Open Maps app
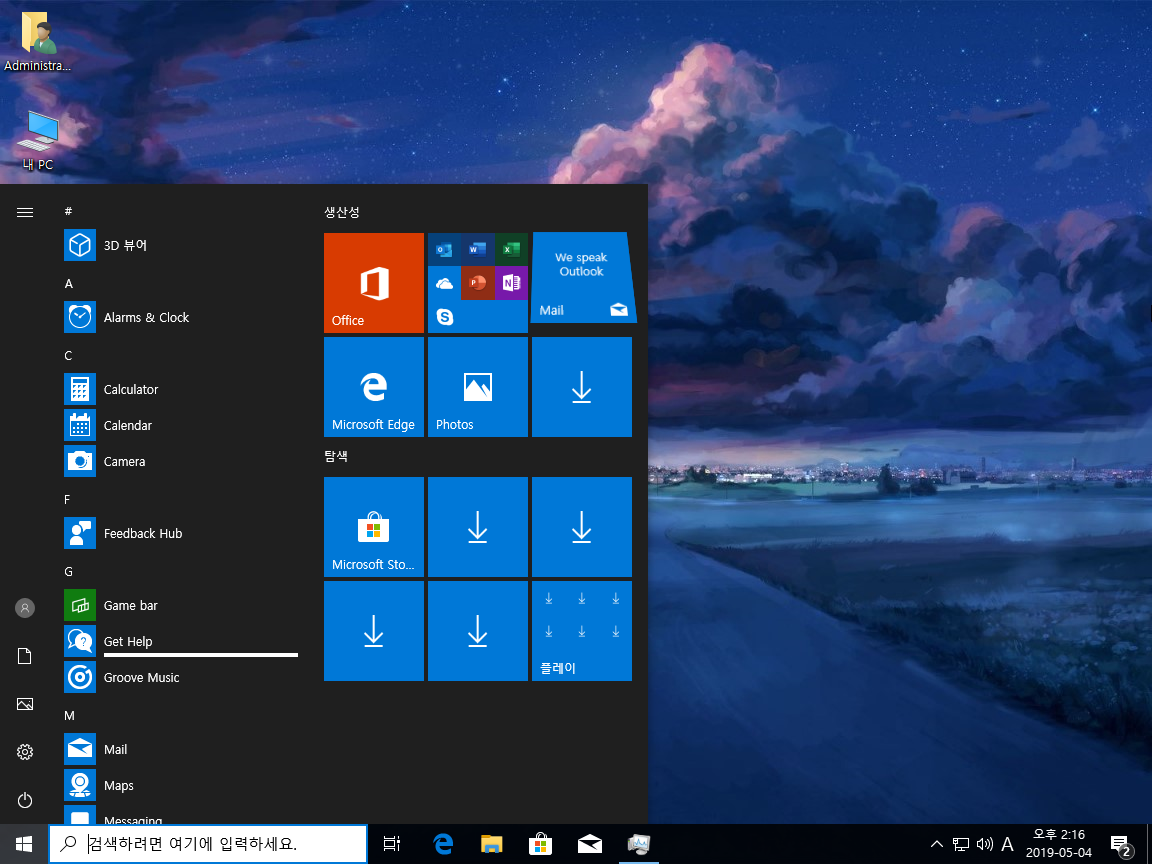Screen dimensions: 1152x864 tap(181, 785)
